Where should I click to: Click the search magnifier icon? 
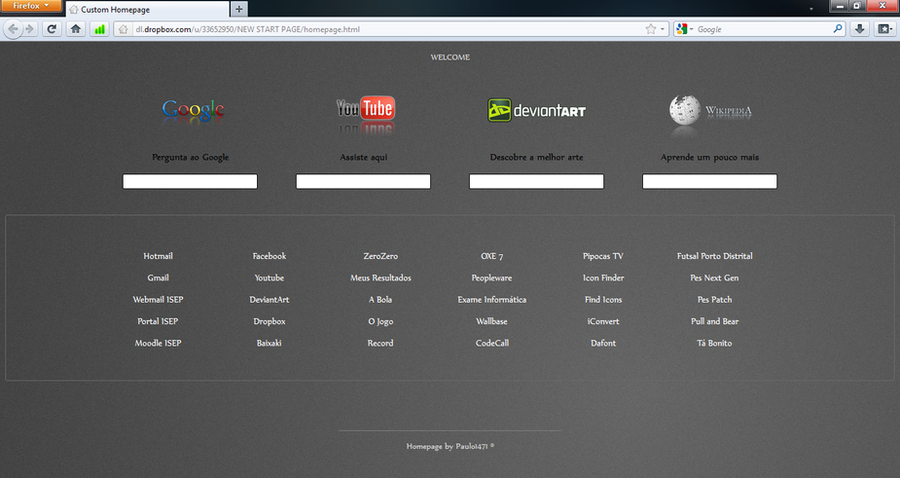coord(837,29)
